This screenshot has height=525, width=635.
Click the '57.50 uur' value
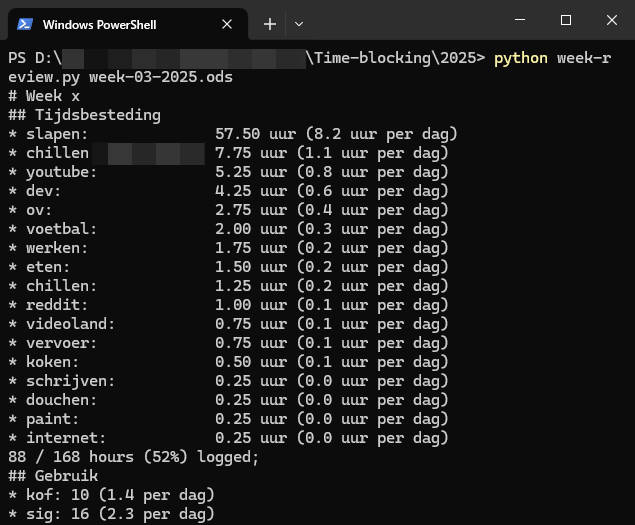click(256, 134)
